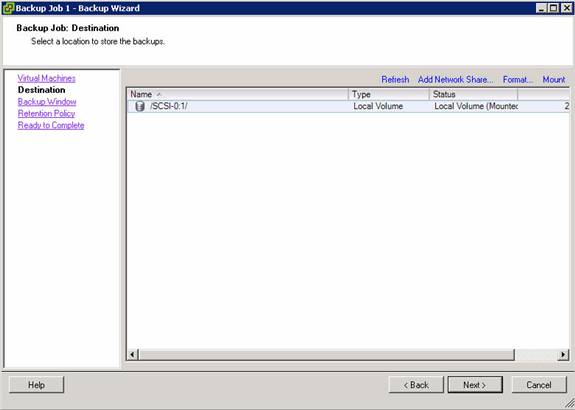Image resolution: width=575 pixels, height=410 pixels.
Task: Jump to the Retention Policy step
Action: [46, 113]
